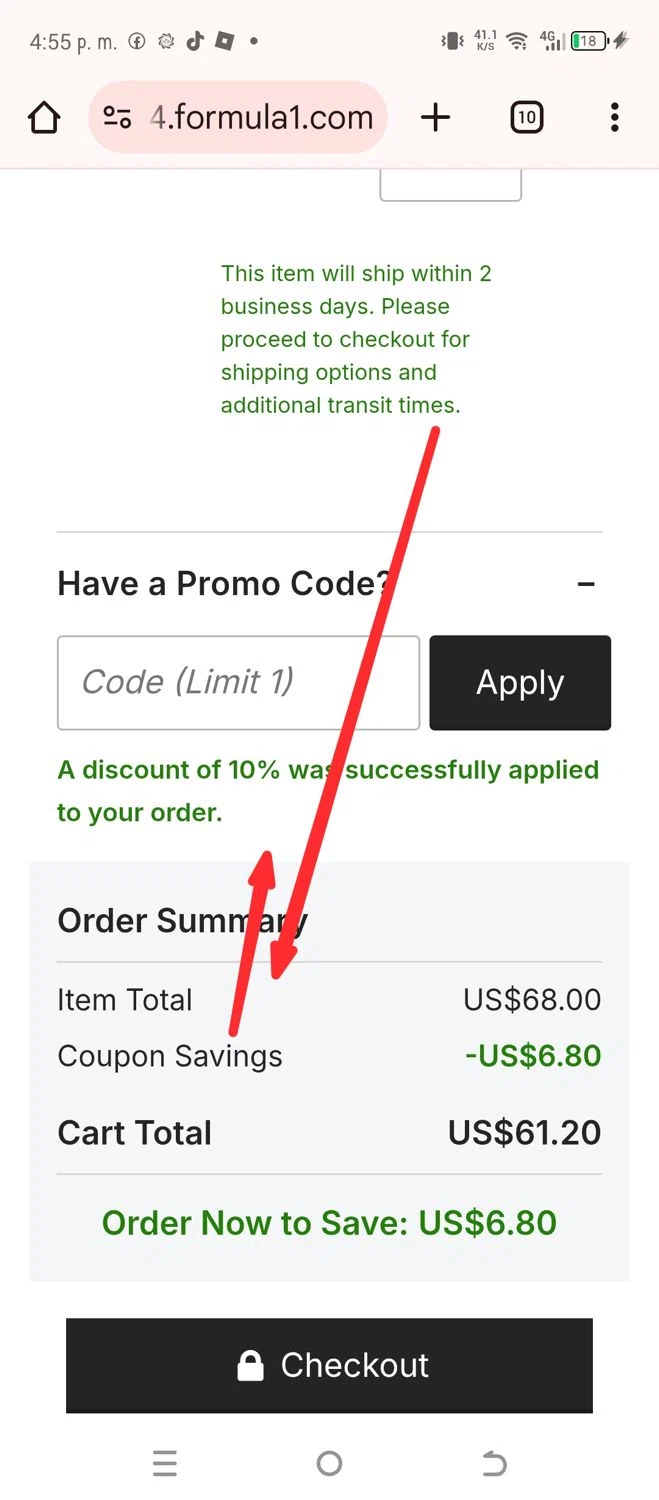Tap the formula1.com URL text
Screen dimensions: 659x1500
click(x=262, y=118)
